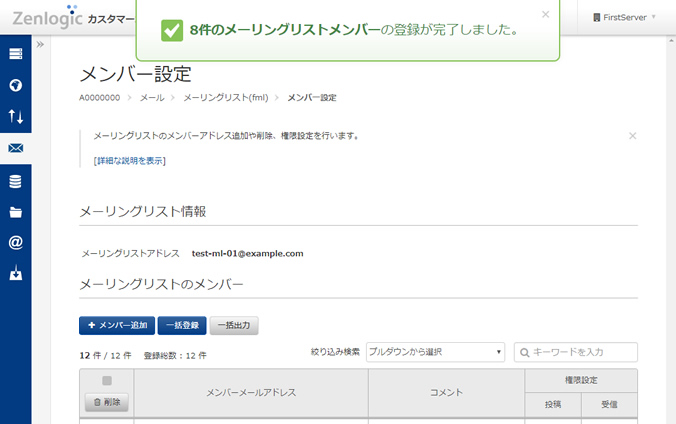Open the database stack sidebar icon
This screenshot has height=424, width=676.
click(15, 181)
